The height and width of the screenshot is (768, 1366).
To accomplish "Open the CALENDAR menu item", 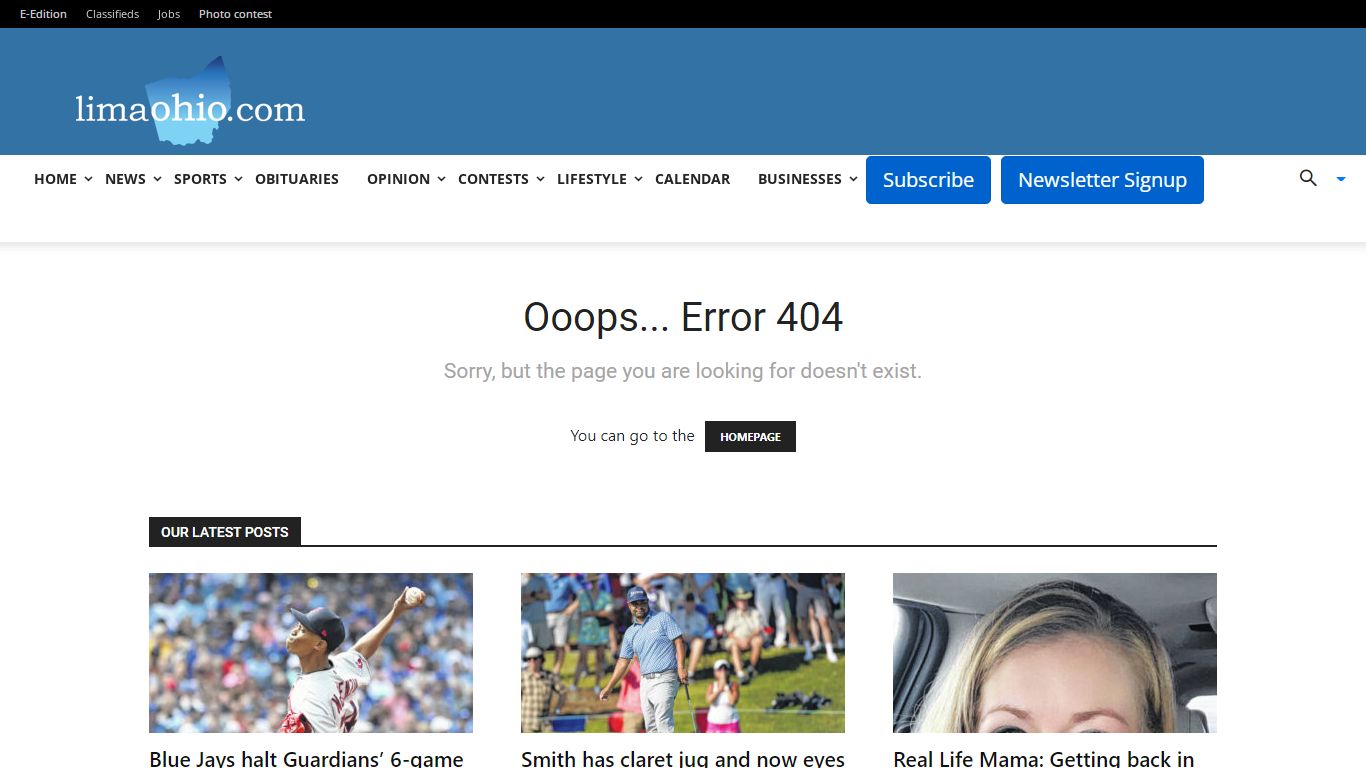I will (x=692, y=179).
